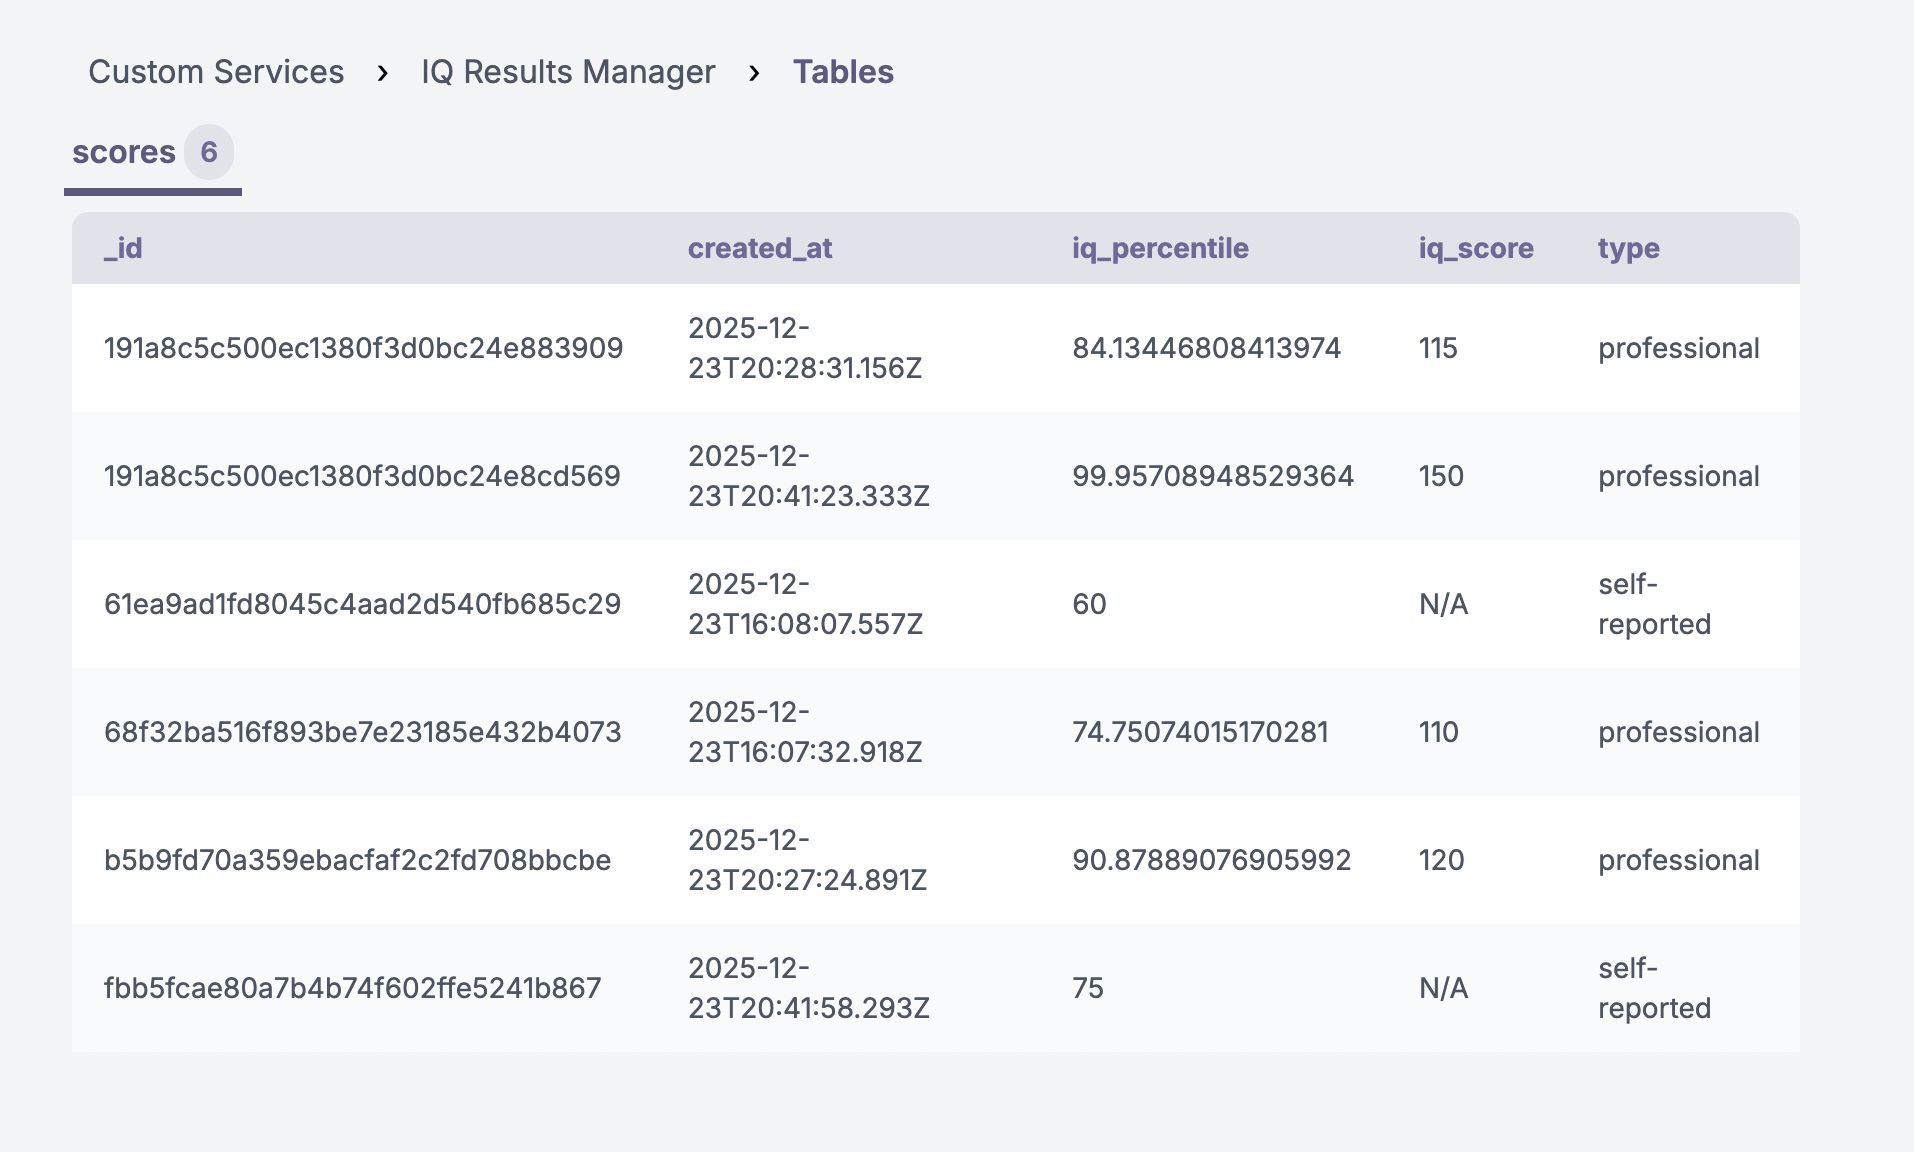Click the timestamp 2025-12-23T20:27:24.891Z
Viewport: 1914px width, 1152px height.
pyautogui.click(x=807, y=860)
